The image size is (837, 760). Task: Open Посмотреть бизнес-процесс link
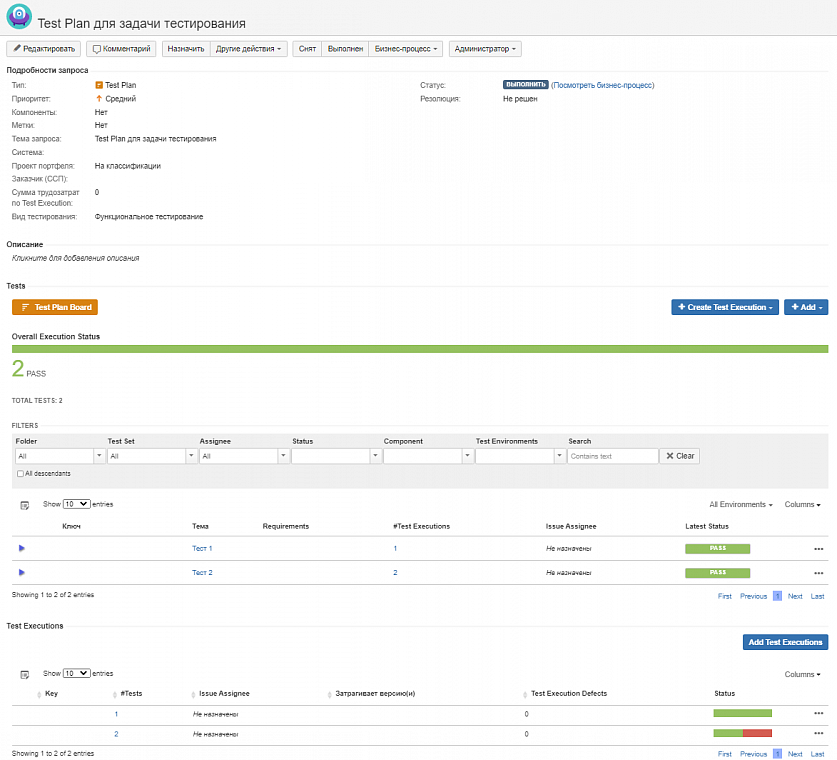602,85
